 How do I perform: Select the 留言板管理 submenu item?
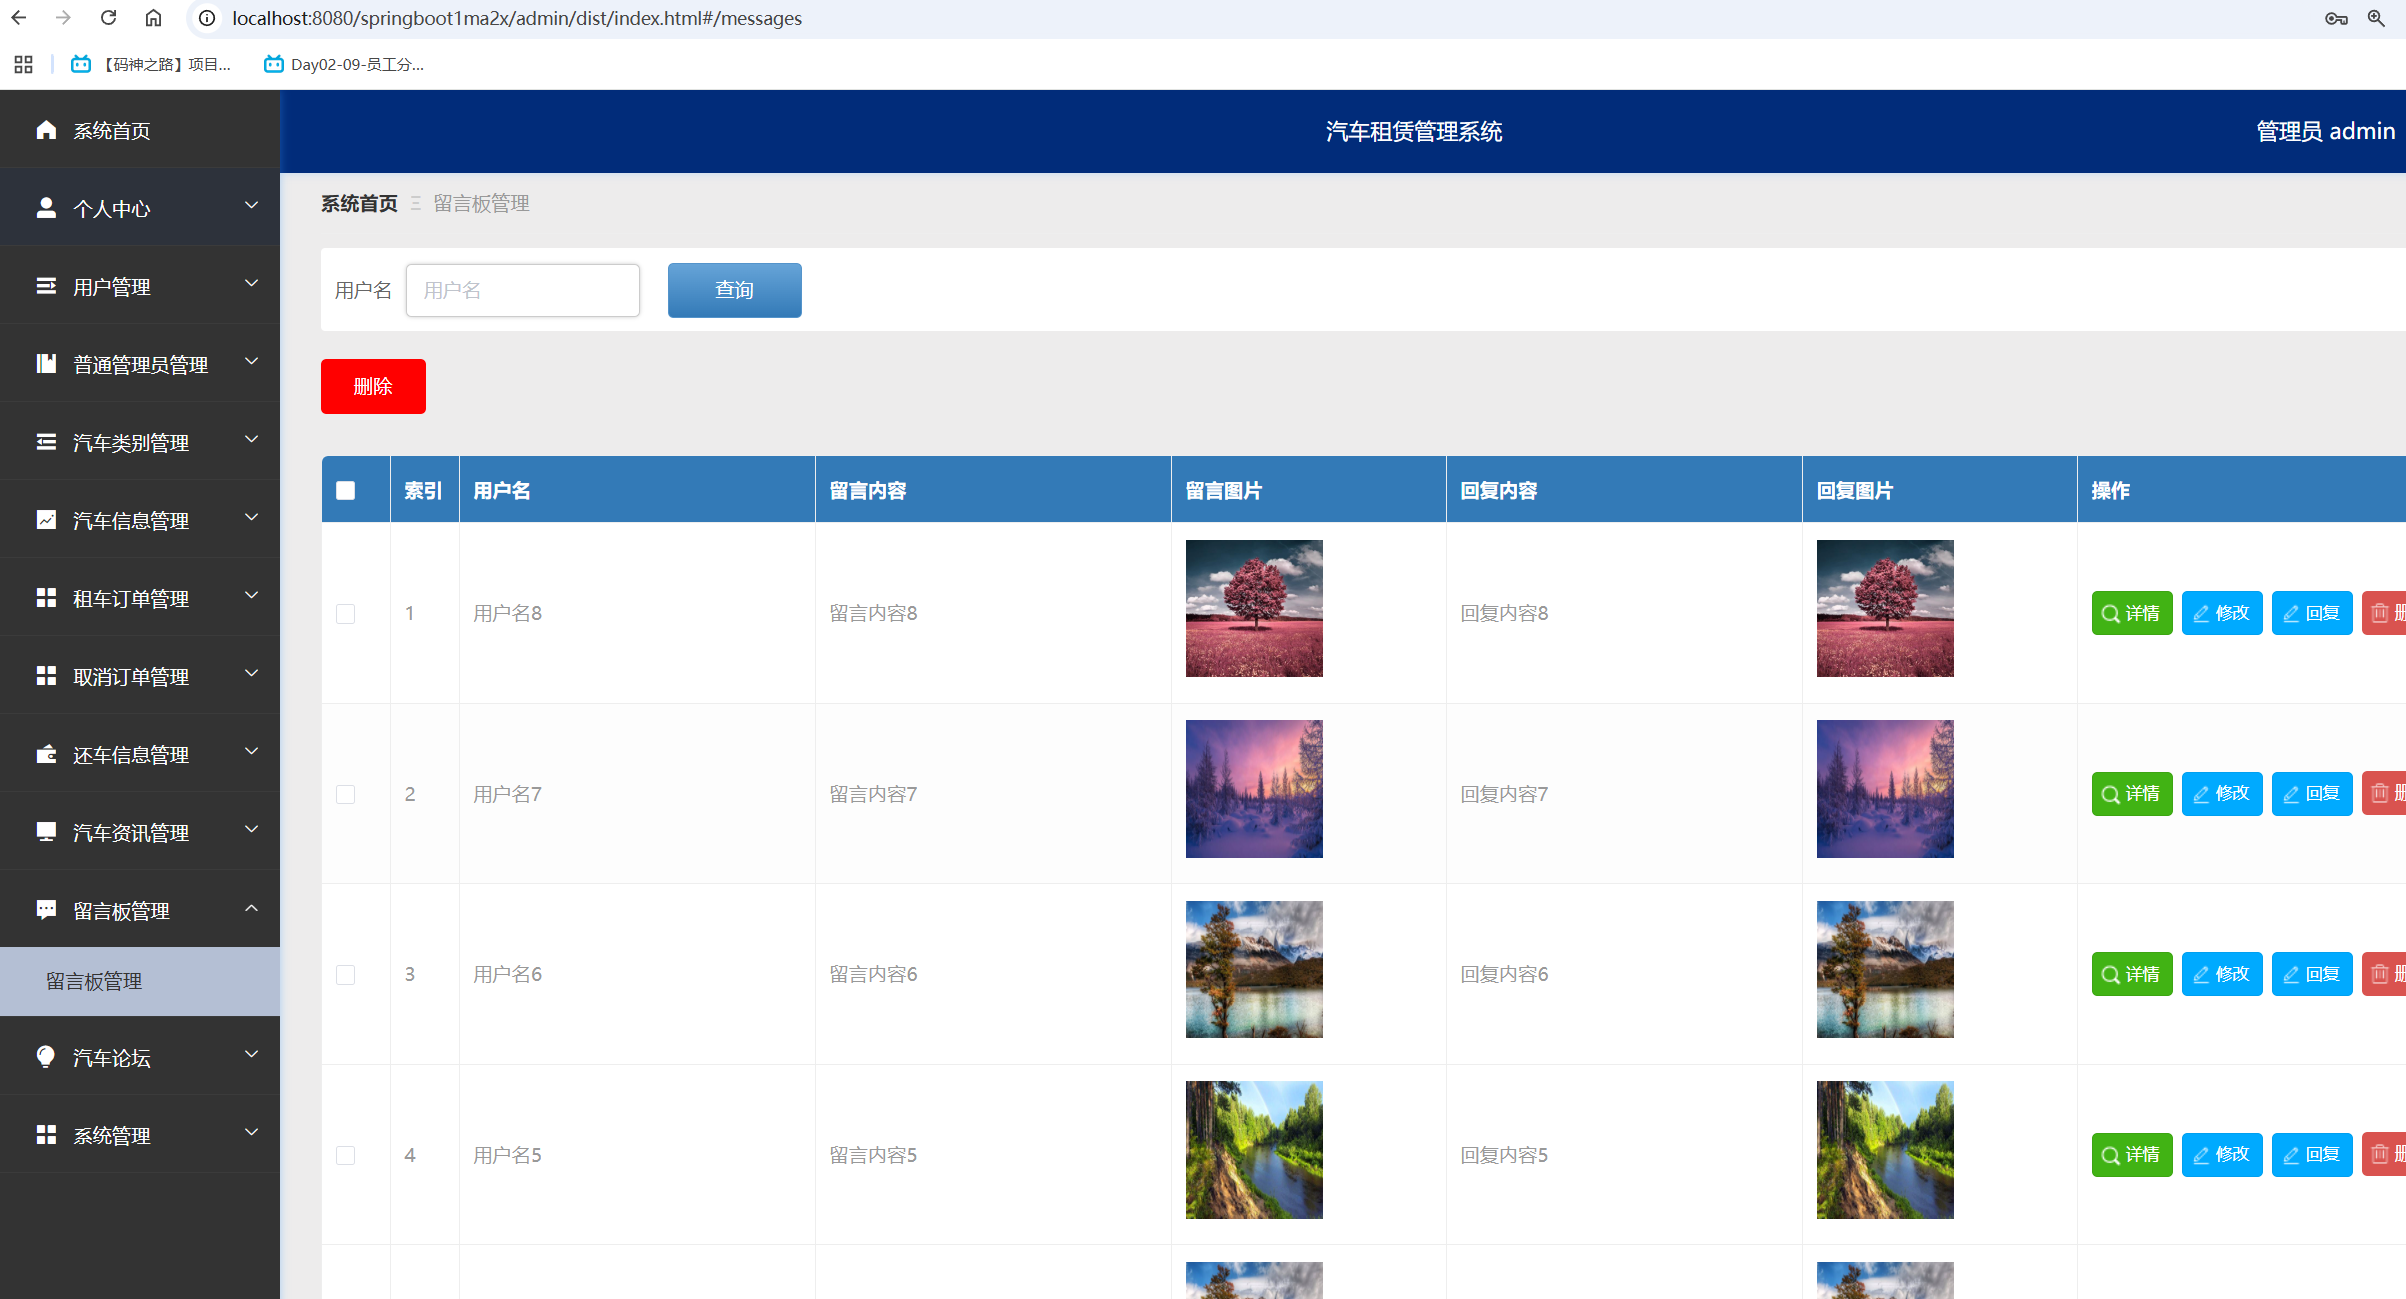140,981
